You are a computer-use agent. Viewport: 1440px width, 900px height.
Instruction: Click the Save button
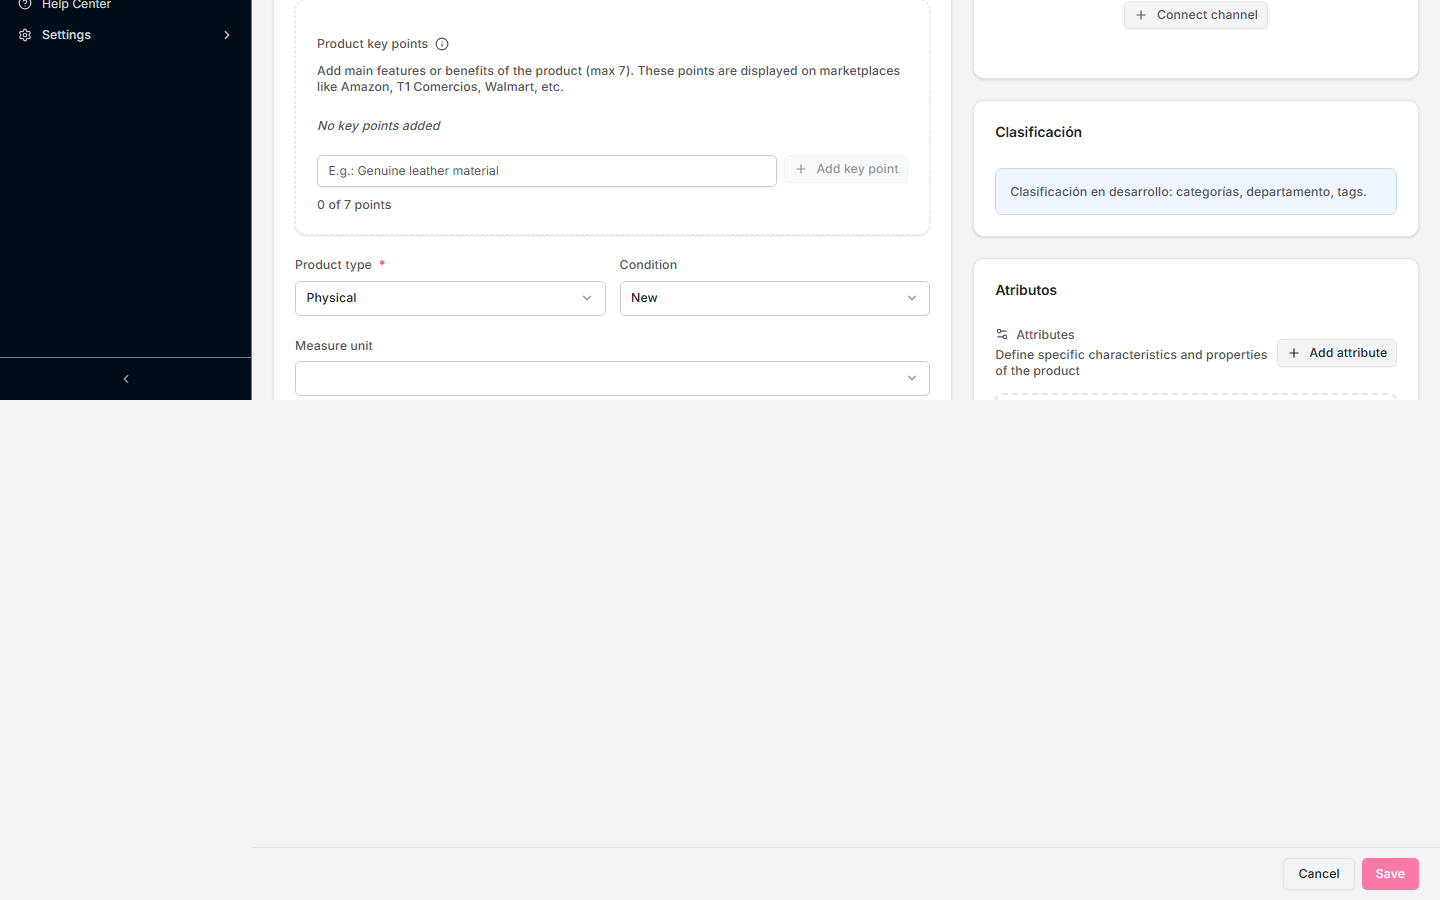[1389, 873]
